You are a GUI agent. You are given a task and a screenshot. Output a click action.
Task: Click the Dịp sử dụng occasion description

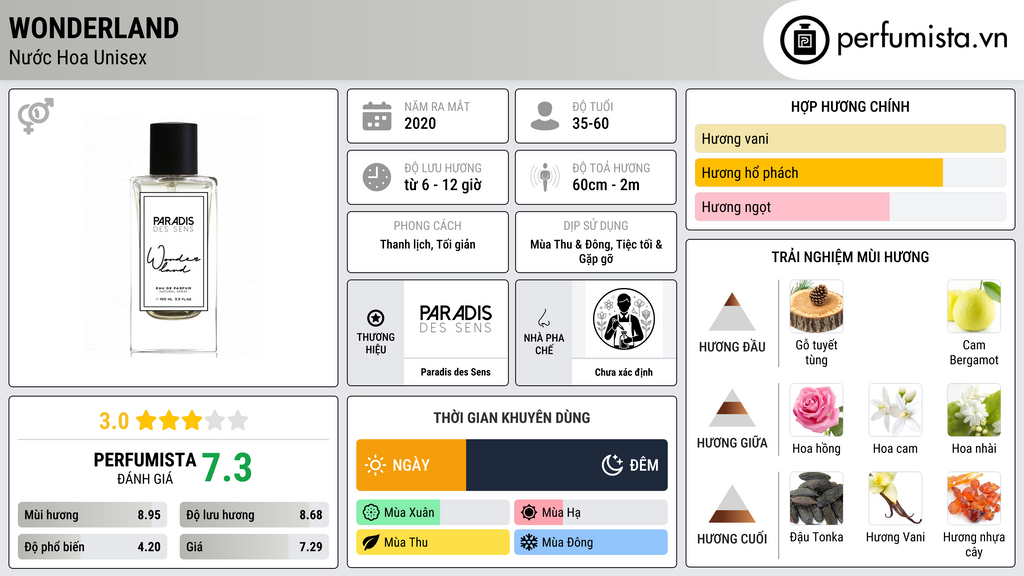coord(596,251)
